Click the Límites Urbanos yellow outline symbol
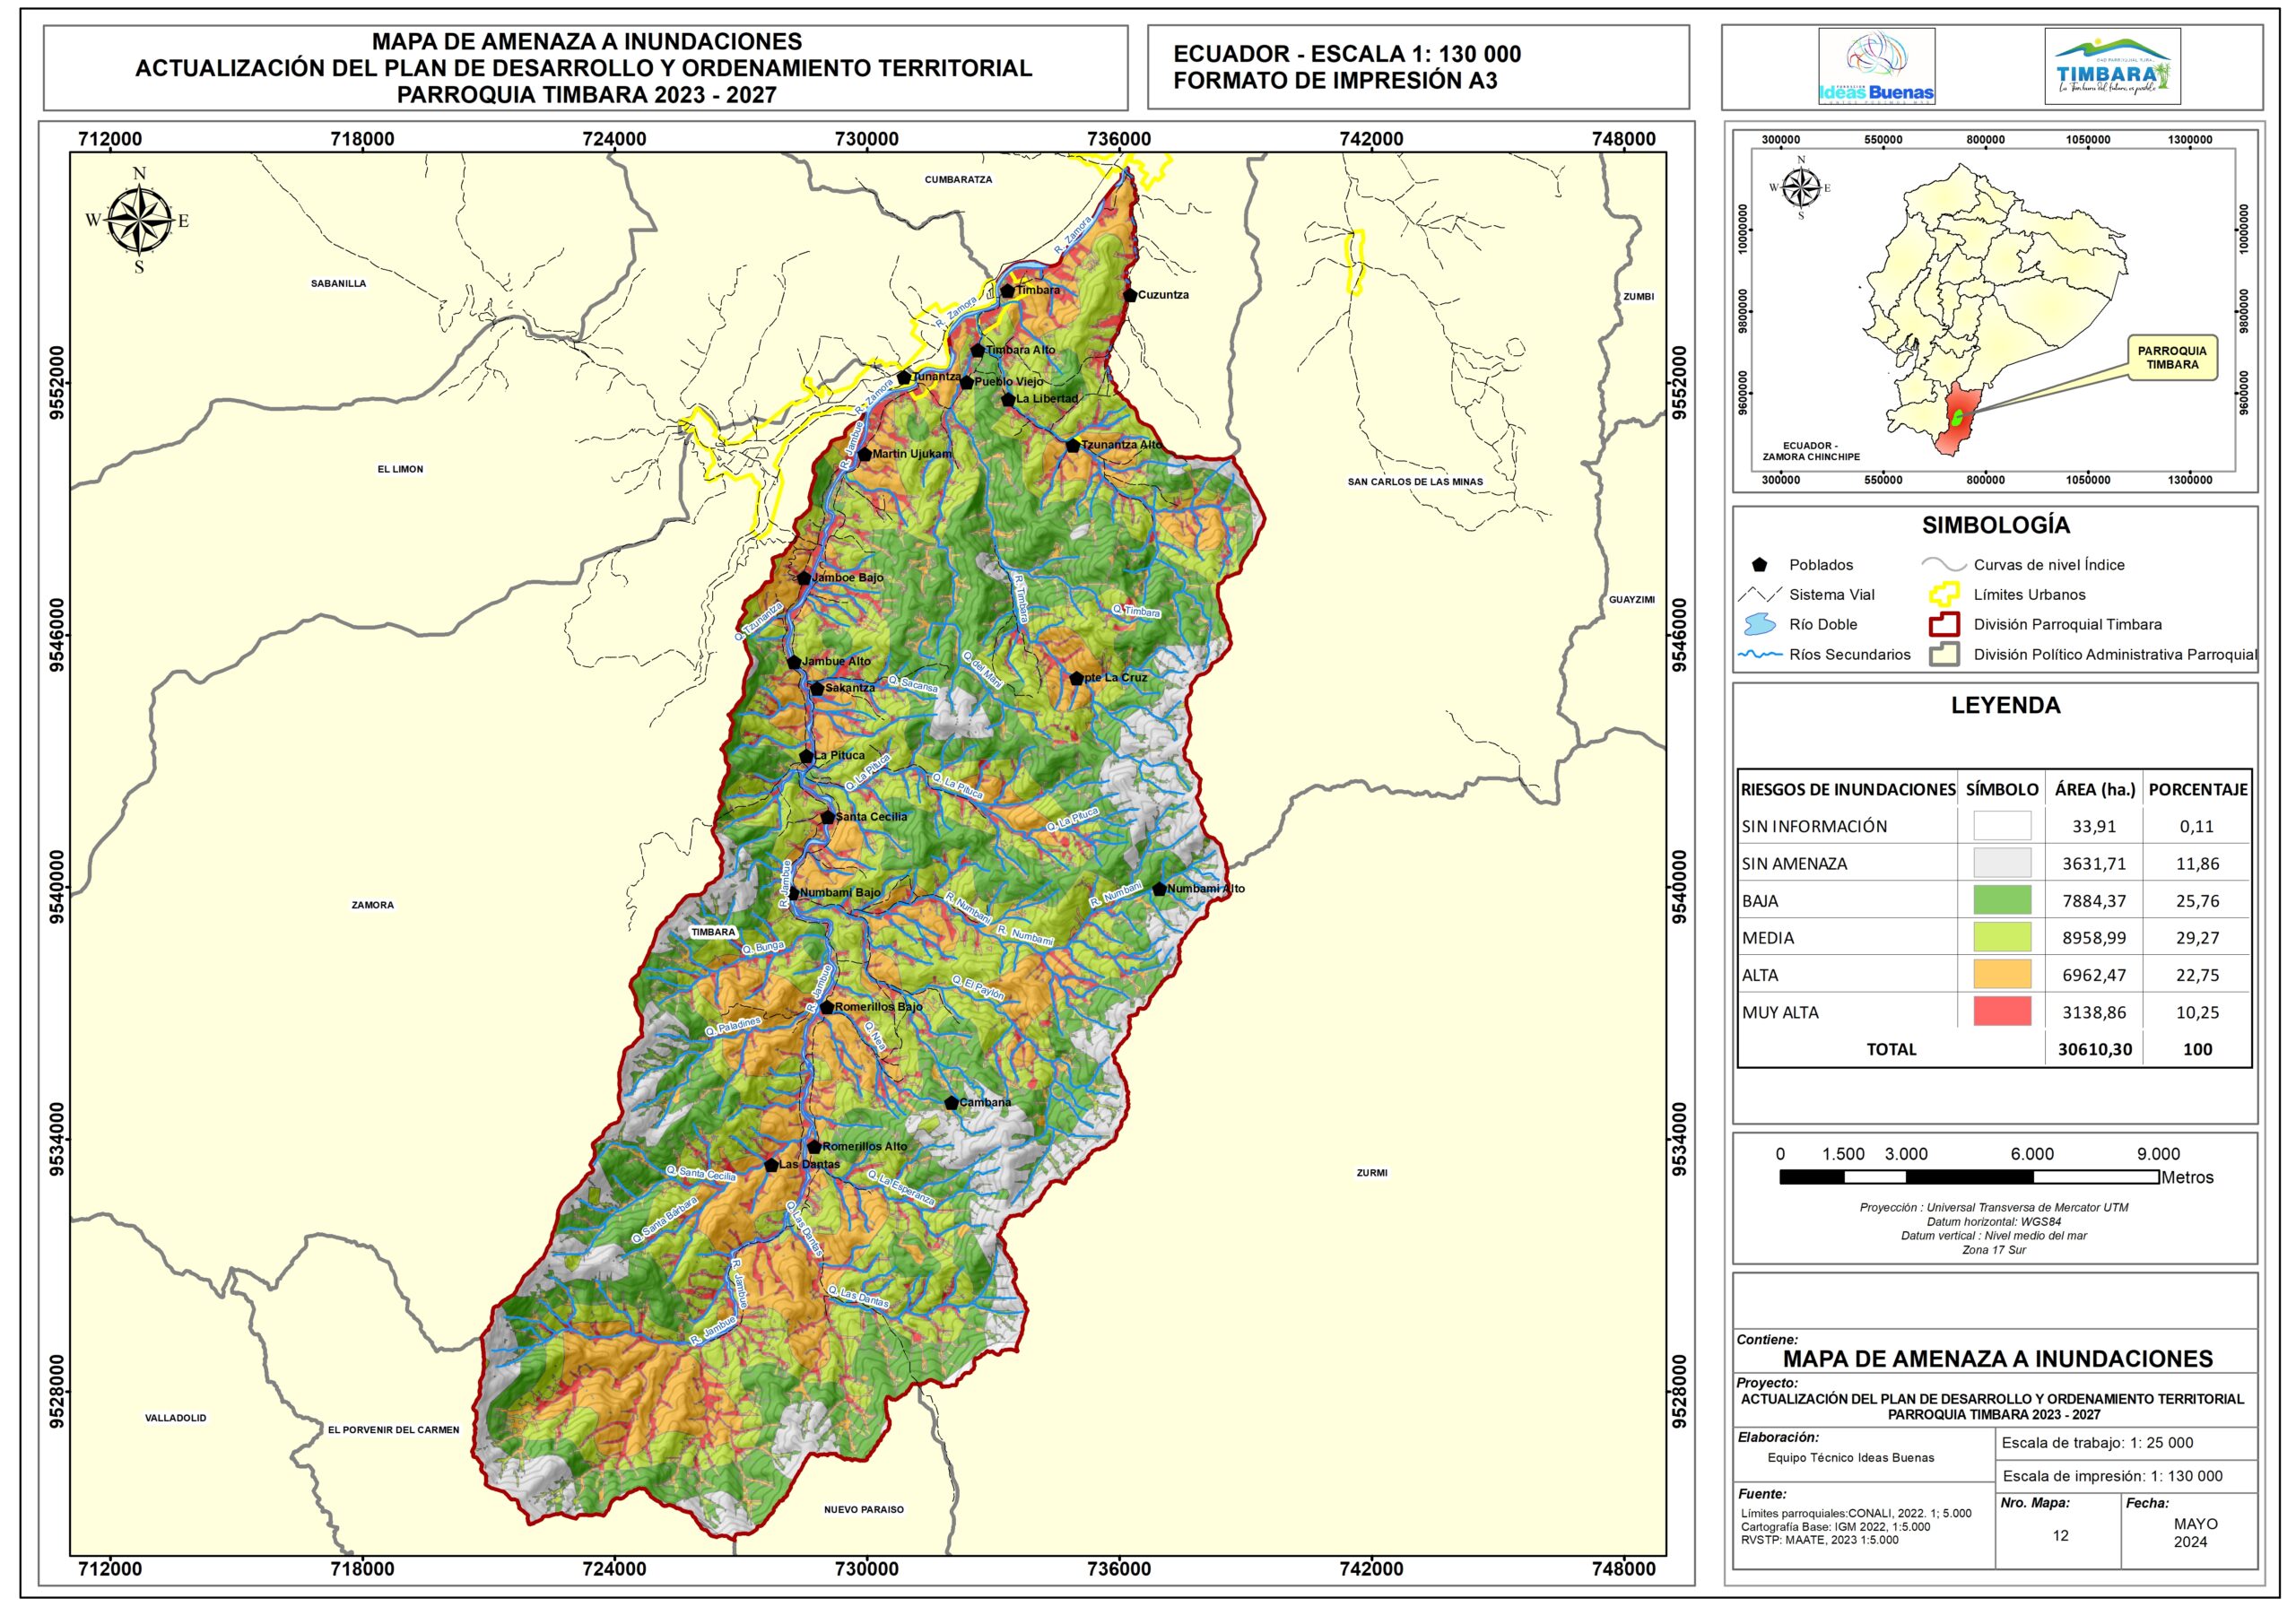 1944,594
